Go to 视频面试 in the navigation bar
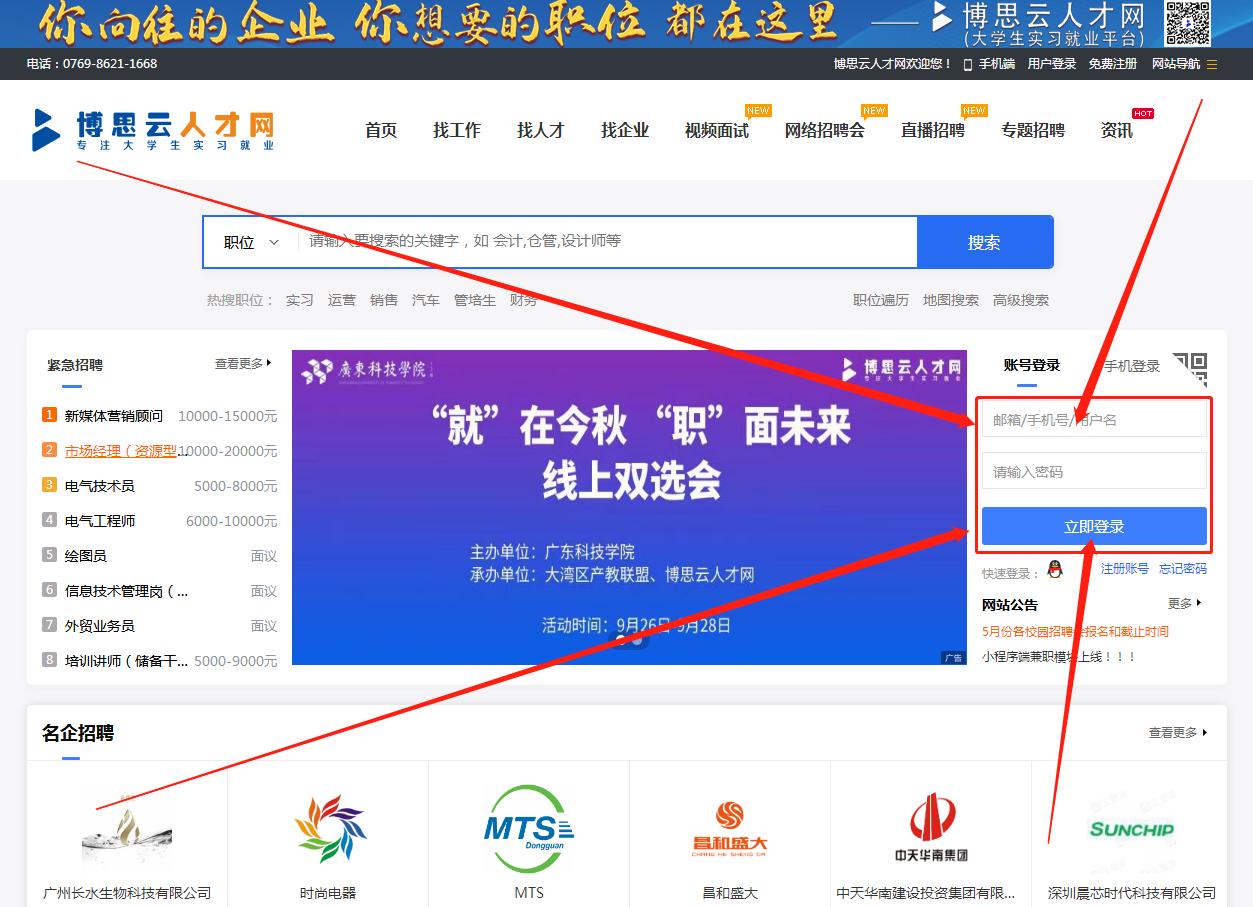 pos(716,130)
